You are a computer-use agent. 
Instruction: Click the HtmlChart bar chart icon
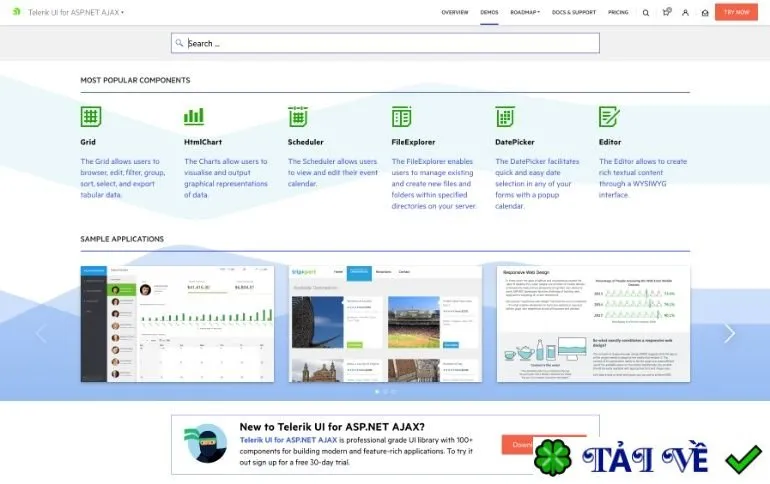pyautogui.click(x=193, y=116)
